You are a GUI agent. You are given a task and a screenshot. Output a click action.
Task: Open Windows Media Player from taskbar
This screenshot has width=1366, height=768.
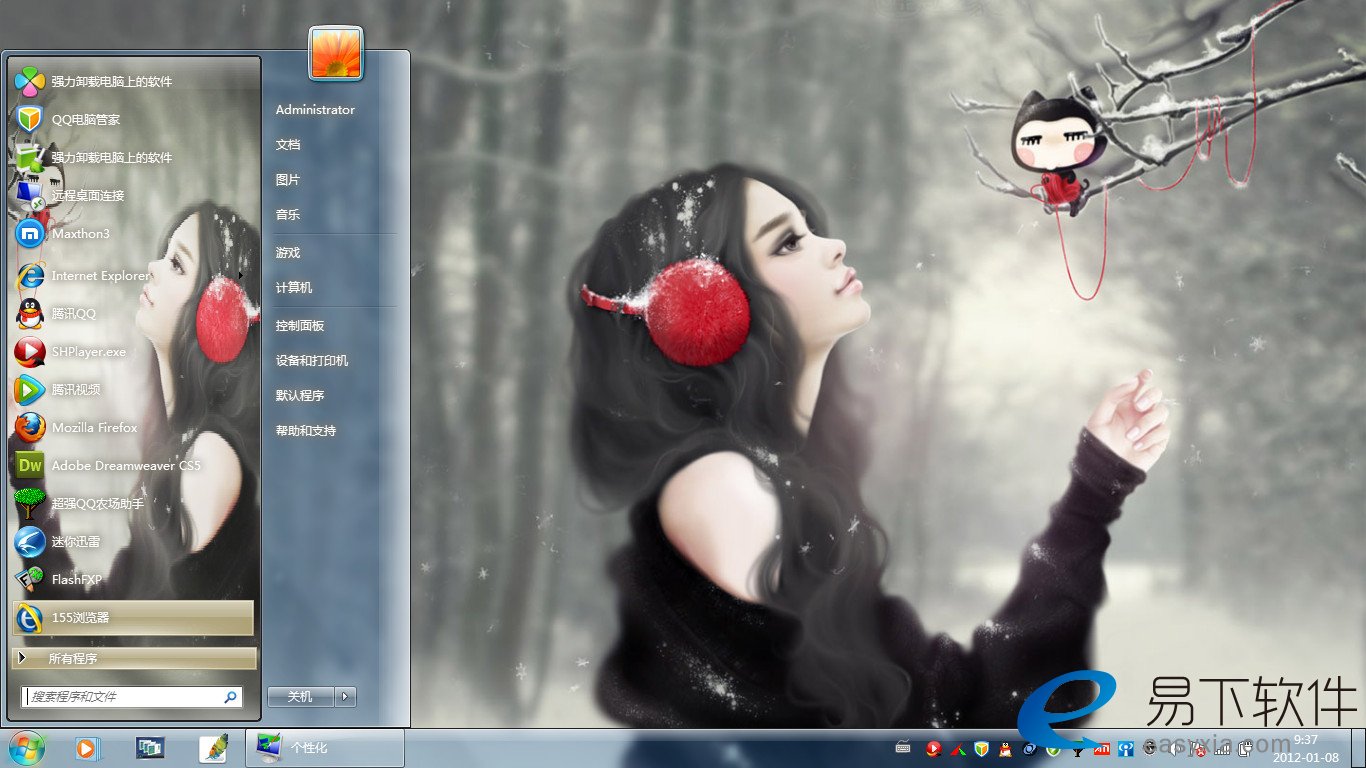(87, 748)
